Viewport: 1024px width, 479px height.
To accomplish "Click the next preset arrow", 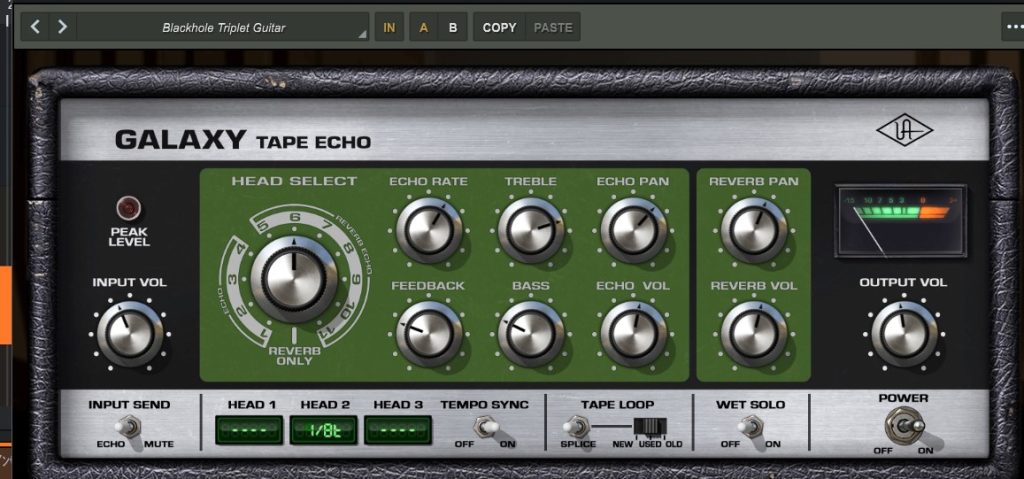I will [x=62, y=27].
